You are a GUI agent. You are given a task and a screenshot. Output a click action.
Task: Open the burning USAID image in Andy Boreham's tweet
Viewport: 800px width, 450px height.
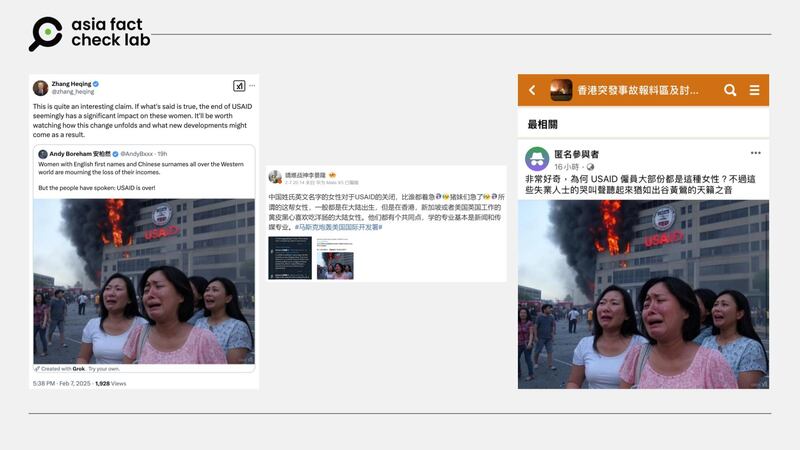(144, 281)
